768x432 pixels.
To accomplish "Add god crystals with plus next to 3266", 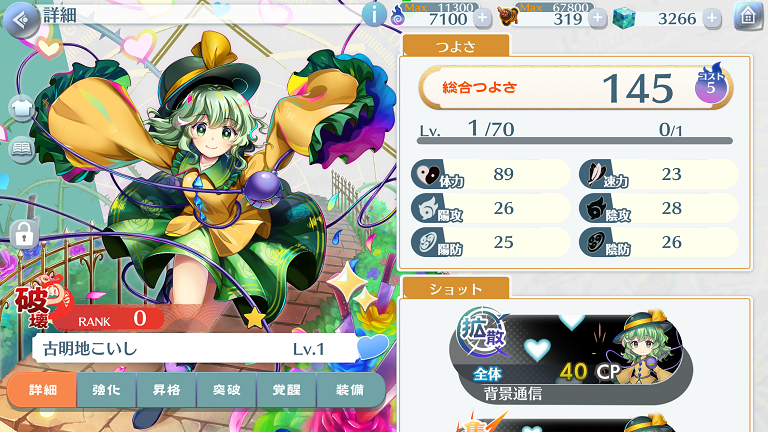I will (x=712, y=18).
